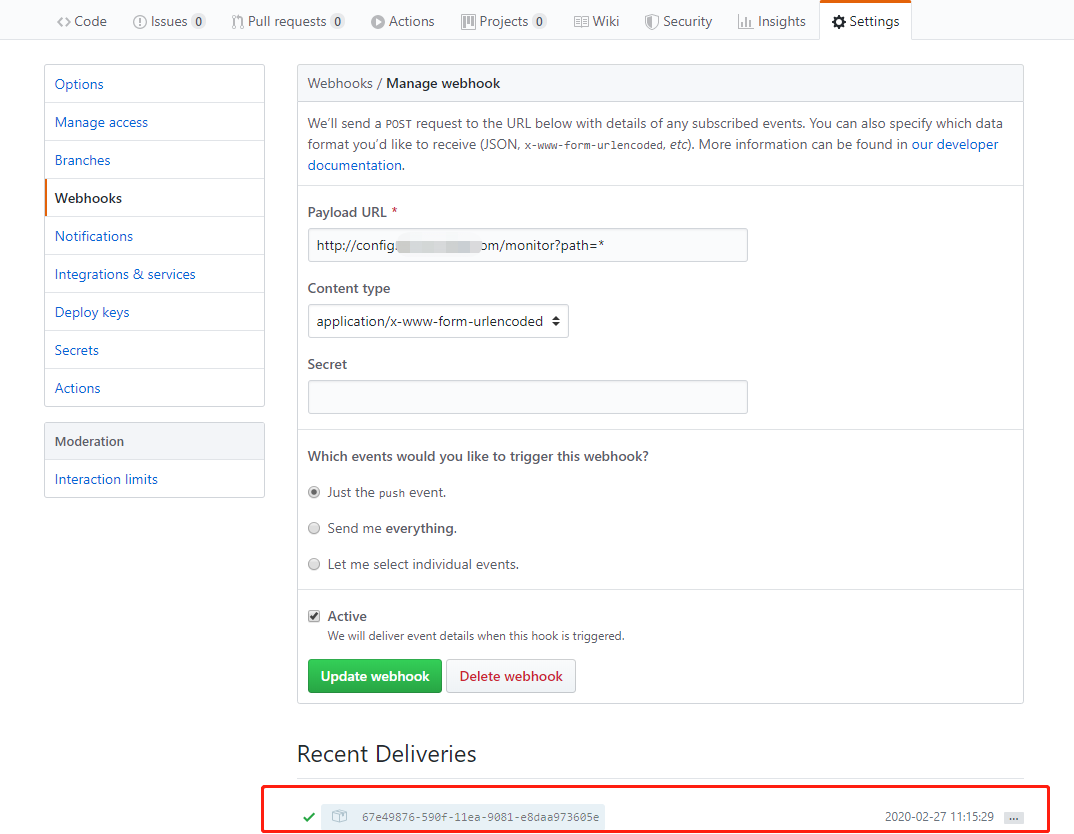Open the ellipsis menu for recent delivery

(1014, 818)
